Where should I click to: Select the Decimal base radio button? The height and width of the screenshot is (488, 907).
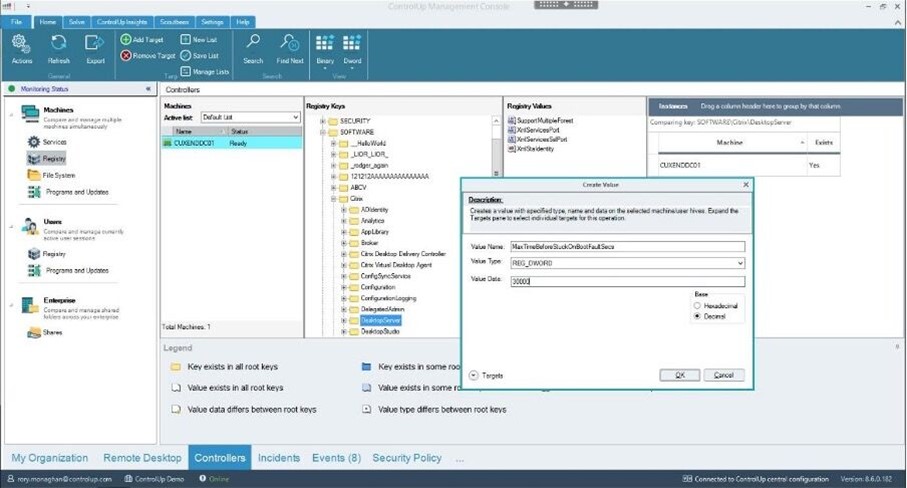tap(697, 316)
